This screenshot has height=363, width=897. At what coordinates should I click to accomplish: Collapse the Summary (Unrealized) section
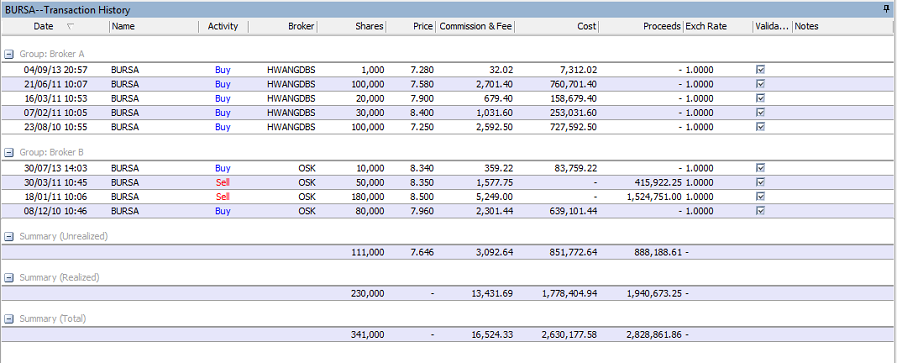9,236
